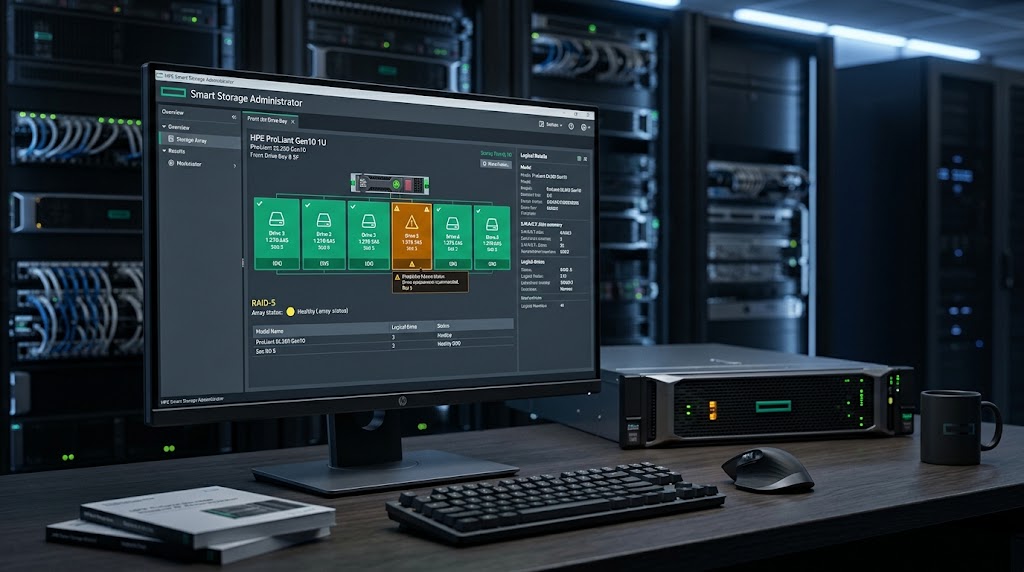The image size is (1024, 572).
Task: Click the Overview header at sidebar top
Action: tap(173, 112)
